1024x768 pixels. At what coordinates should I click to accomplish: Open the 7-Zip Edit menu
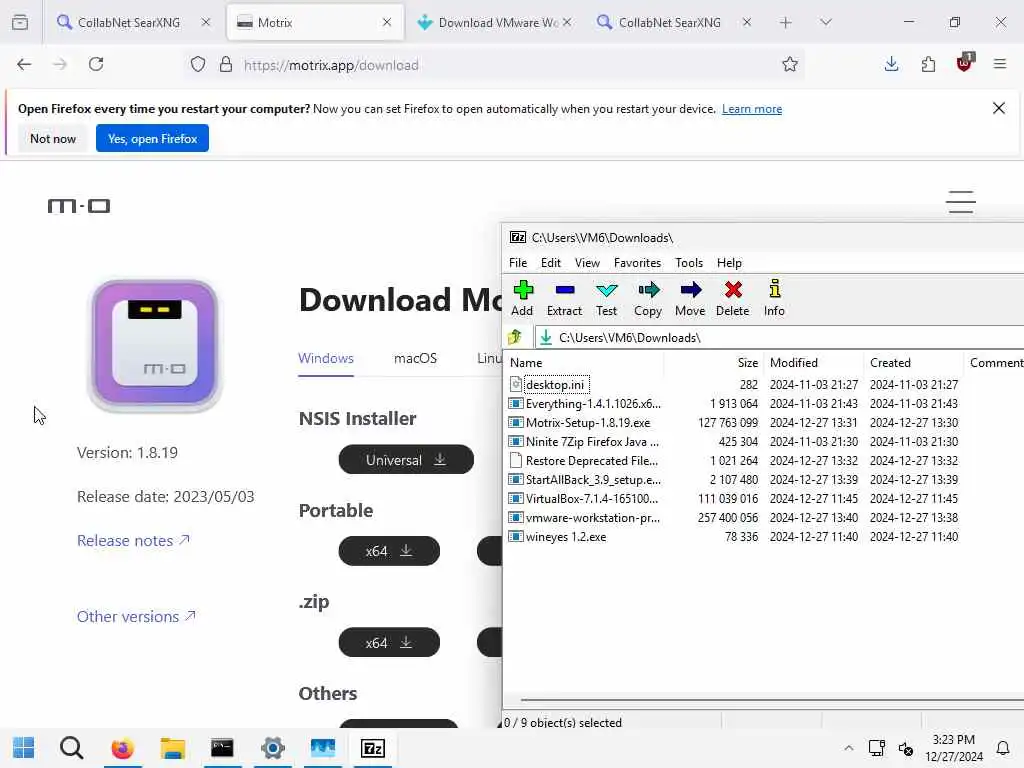click(x=551, y=263)
